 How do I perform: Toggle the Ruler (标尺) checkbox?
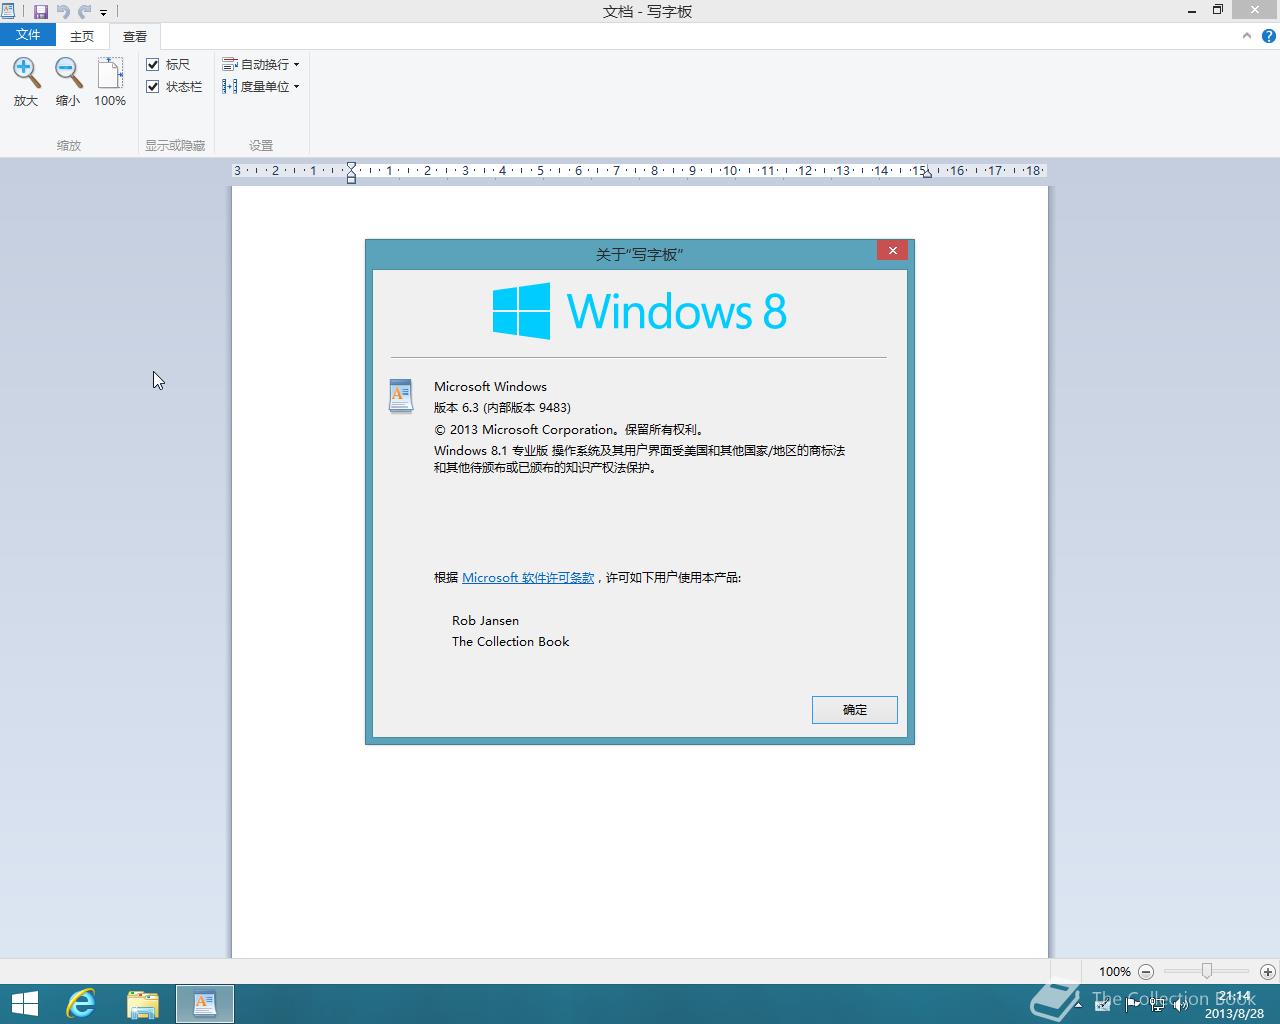pos(153,64)
